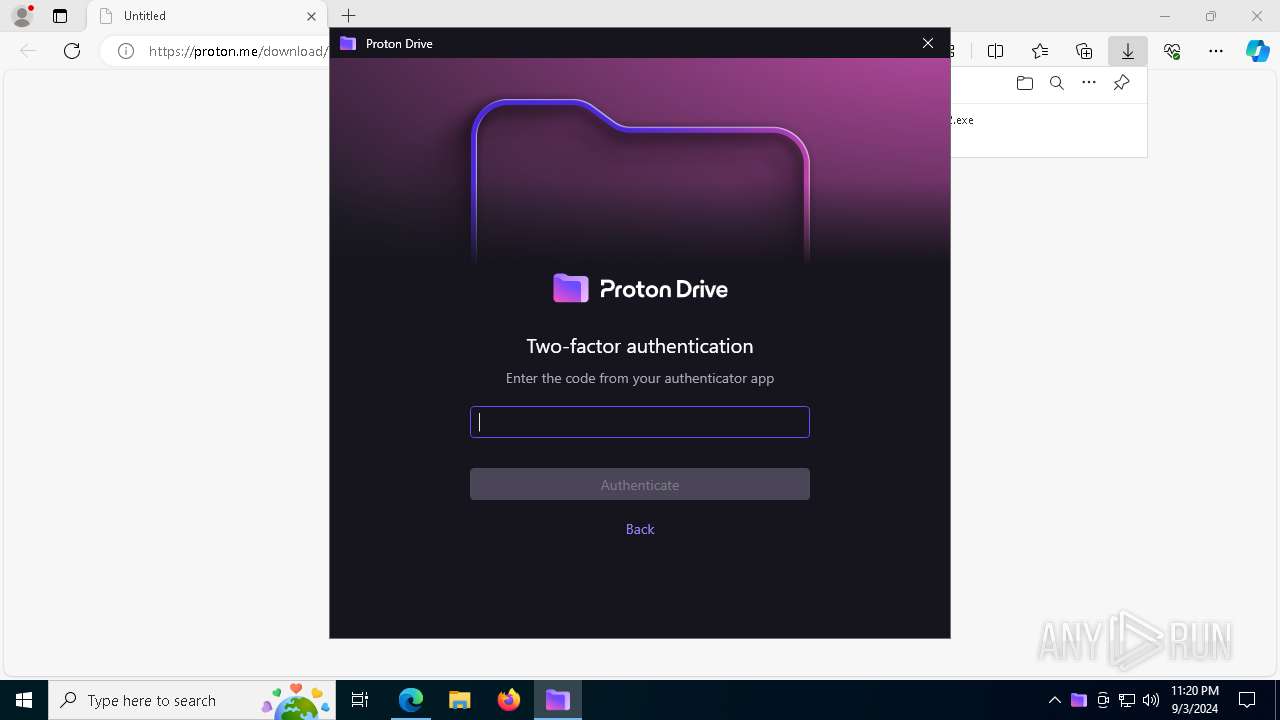The image size is (1280, 720).
Task: Open Windows notification center
Action: (1248, 700)
